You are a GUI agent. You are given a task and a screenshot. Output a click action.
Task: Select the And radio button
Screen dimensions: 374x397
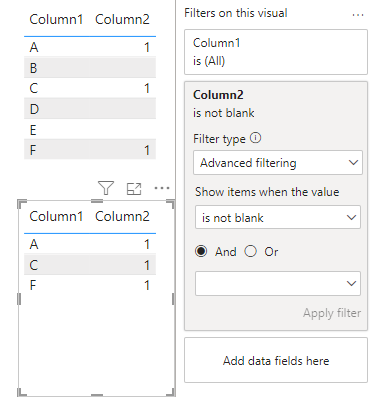pyautogui.click(x=201, y=251)
